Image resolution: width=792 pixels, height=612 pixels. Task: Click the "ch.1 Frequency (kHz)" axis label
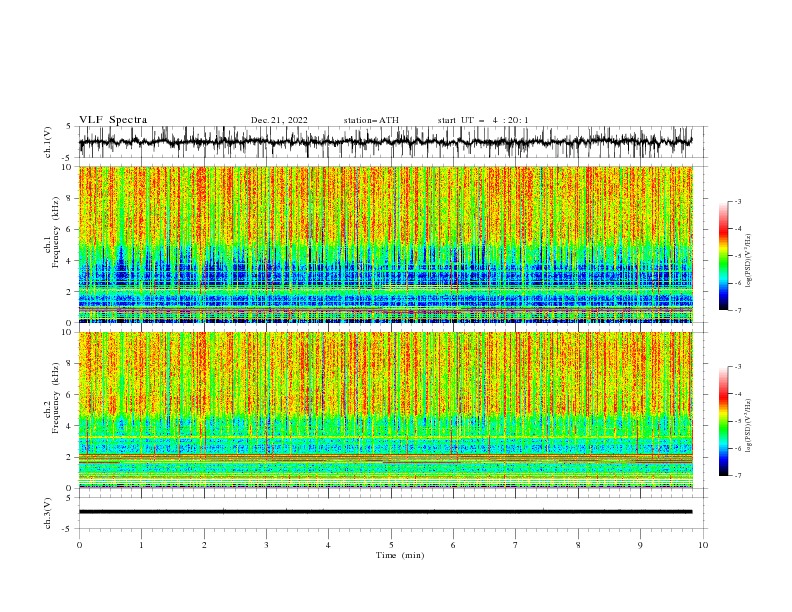click(x=52, y=232)
